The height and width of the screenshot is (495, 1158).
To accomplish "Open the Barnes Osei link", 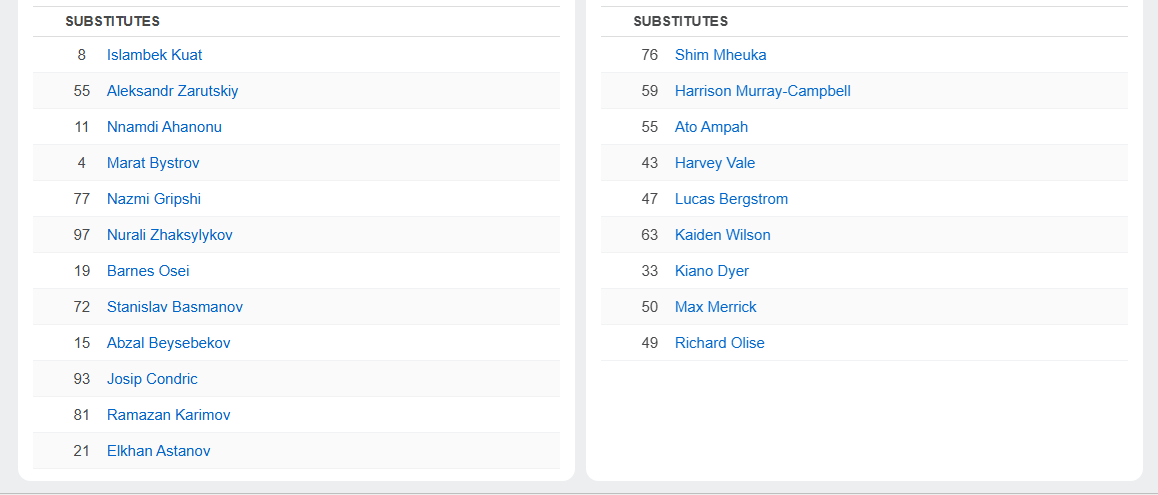I will (x=148, y=271).
